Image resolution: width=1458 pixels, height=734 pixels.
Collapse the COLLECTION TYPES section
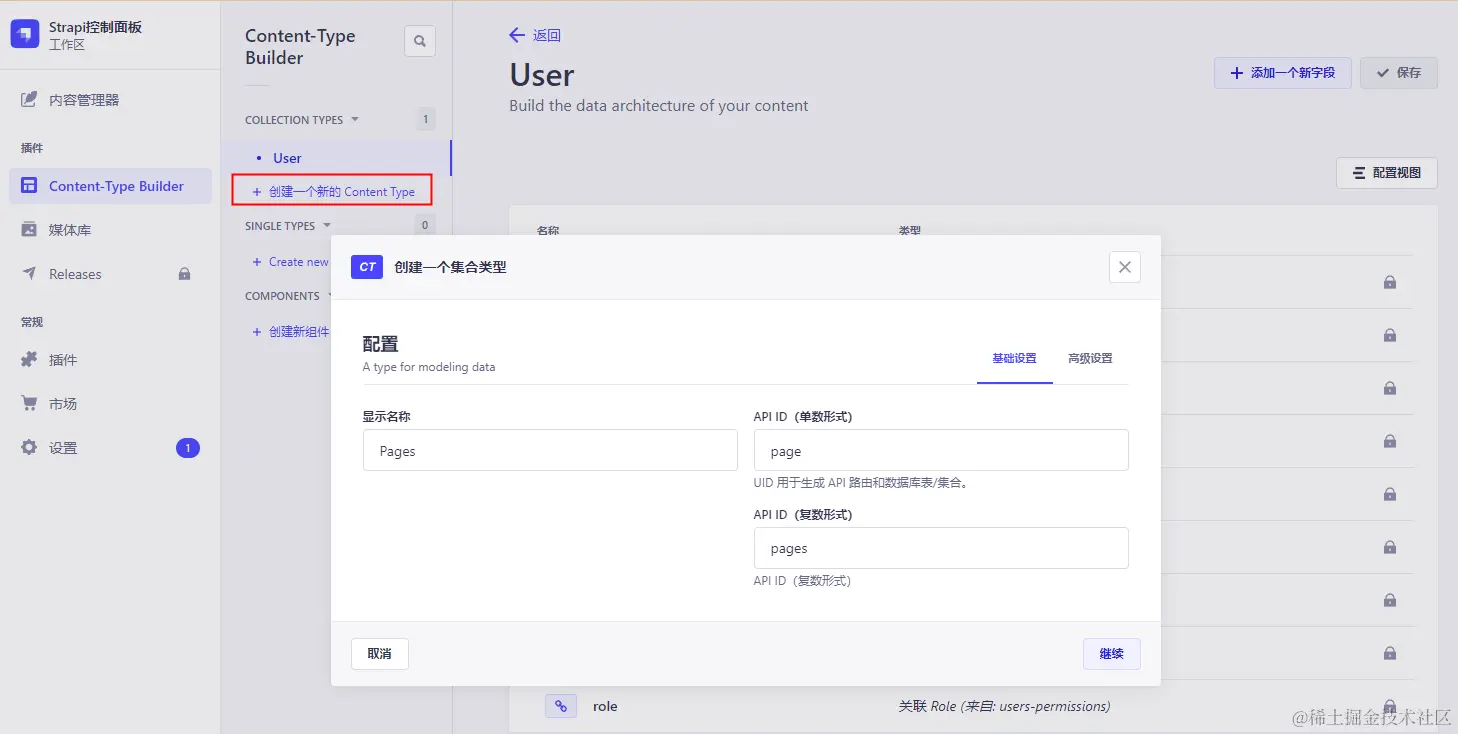[x=302, y=120]
